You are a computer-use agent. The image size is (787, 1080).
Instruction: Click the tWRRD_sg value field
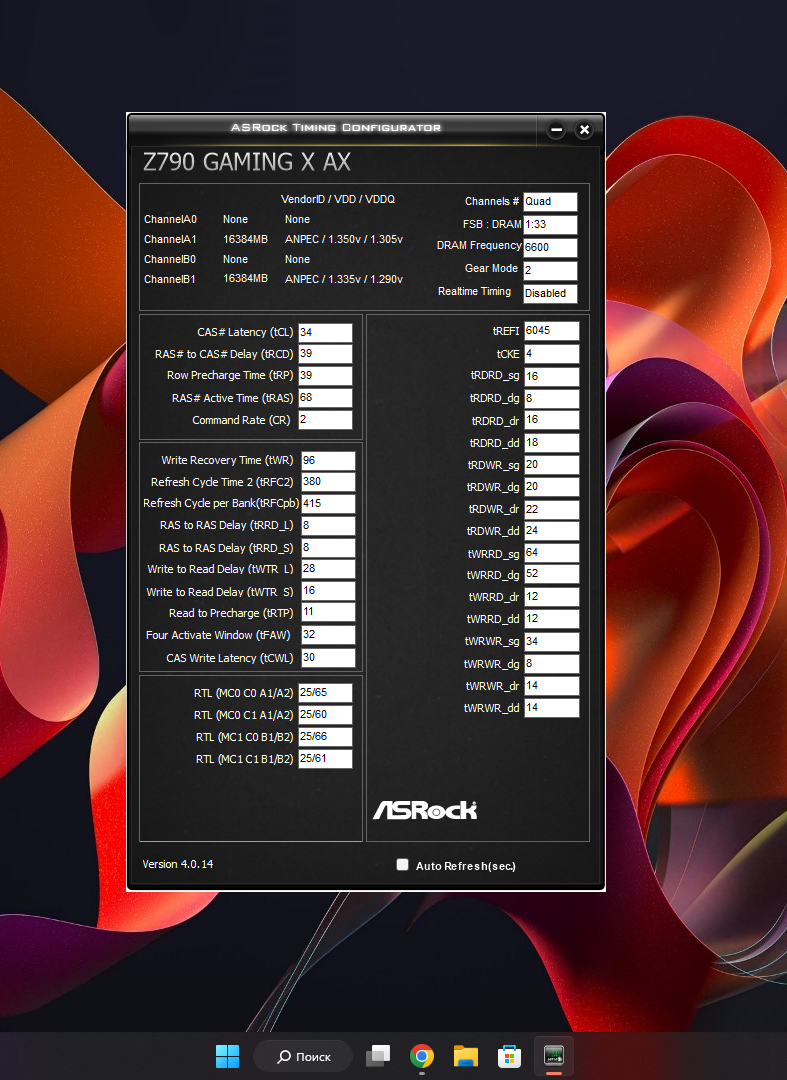pyautogui.click(x=552, y=553)
